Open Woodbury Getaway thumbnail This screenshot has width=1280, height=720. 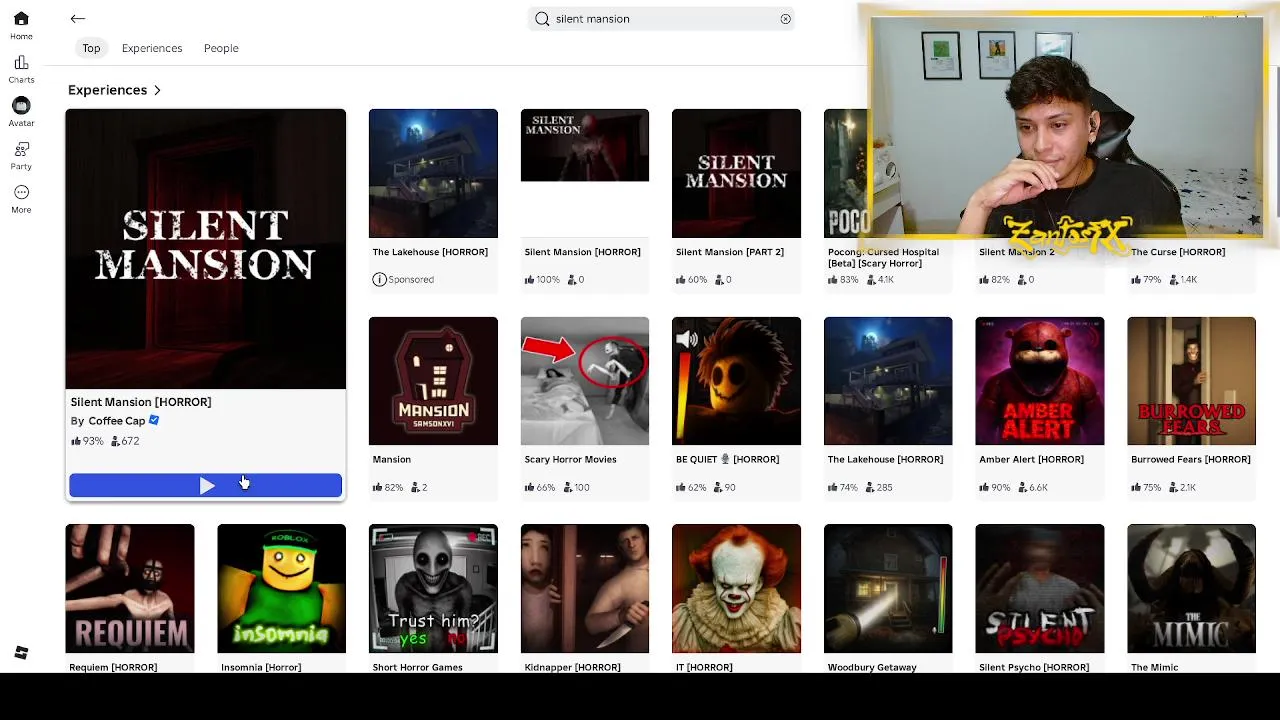pos(888,588)
